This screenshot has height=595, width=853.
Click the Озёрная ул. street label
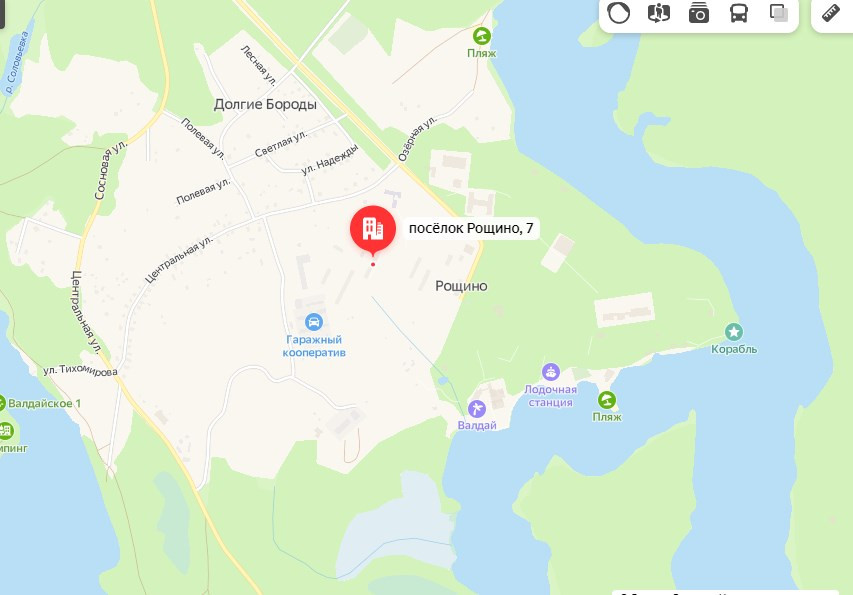point(417,139)
